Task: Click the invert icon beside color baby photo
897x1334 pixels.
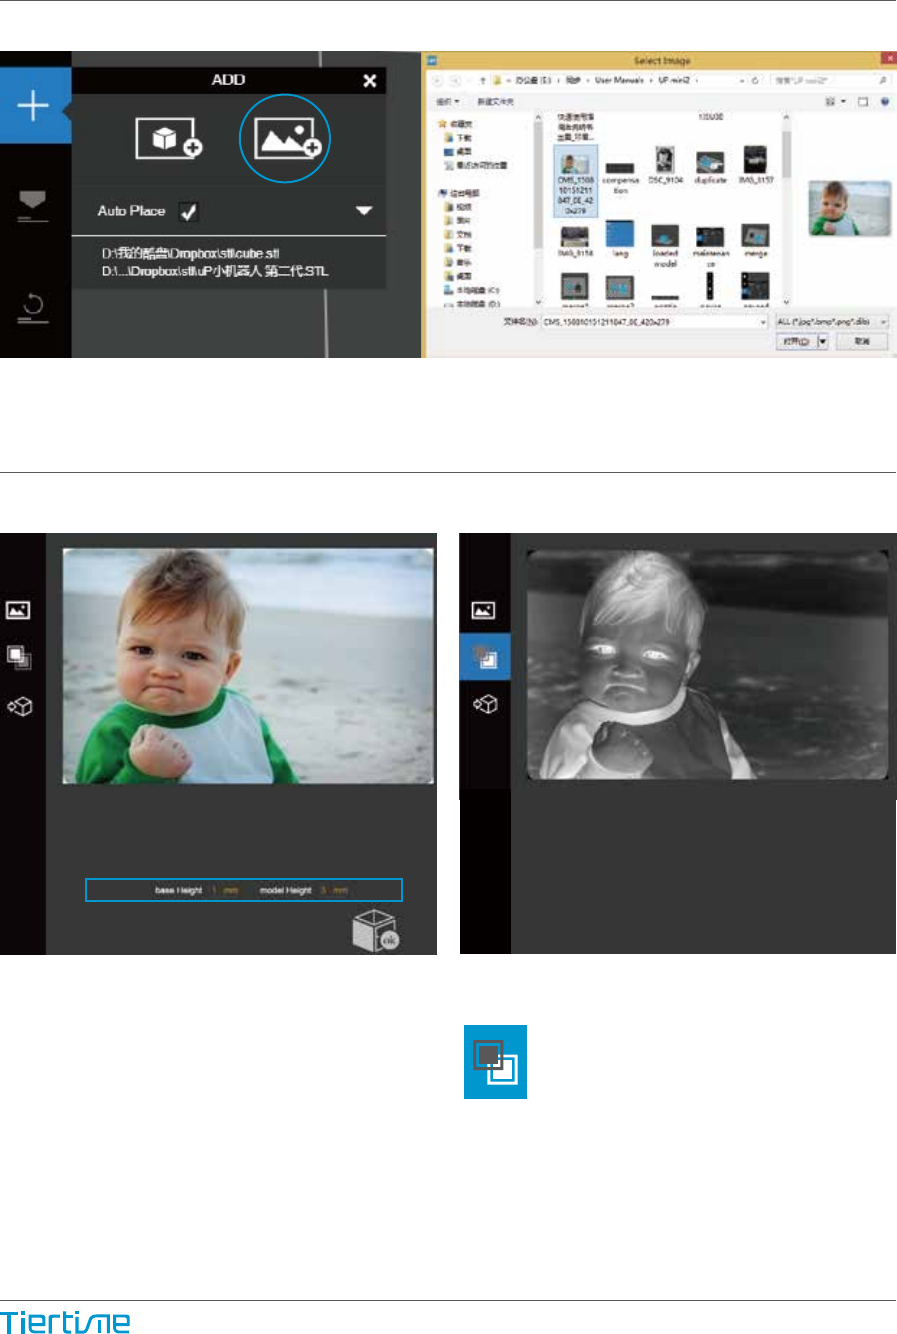Action: (19, 657)
